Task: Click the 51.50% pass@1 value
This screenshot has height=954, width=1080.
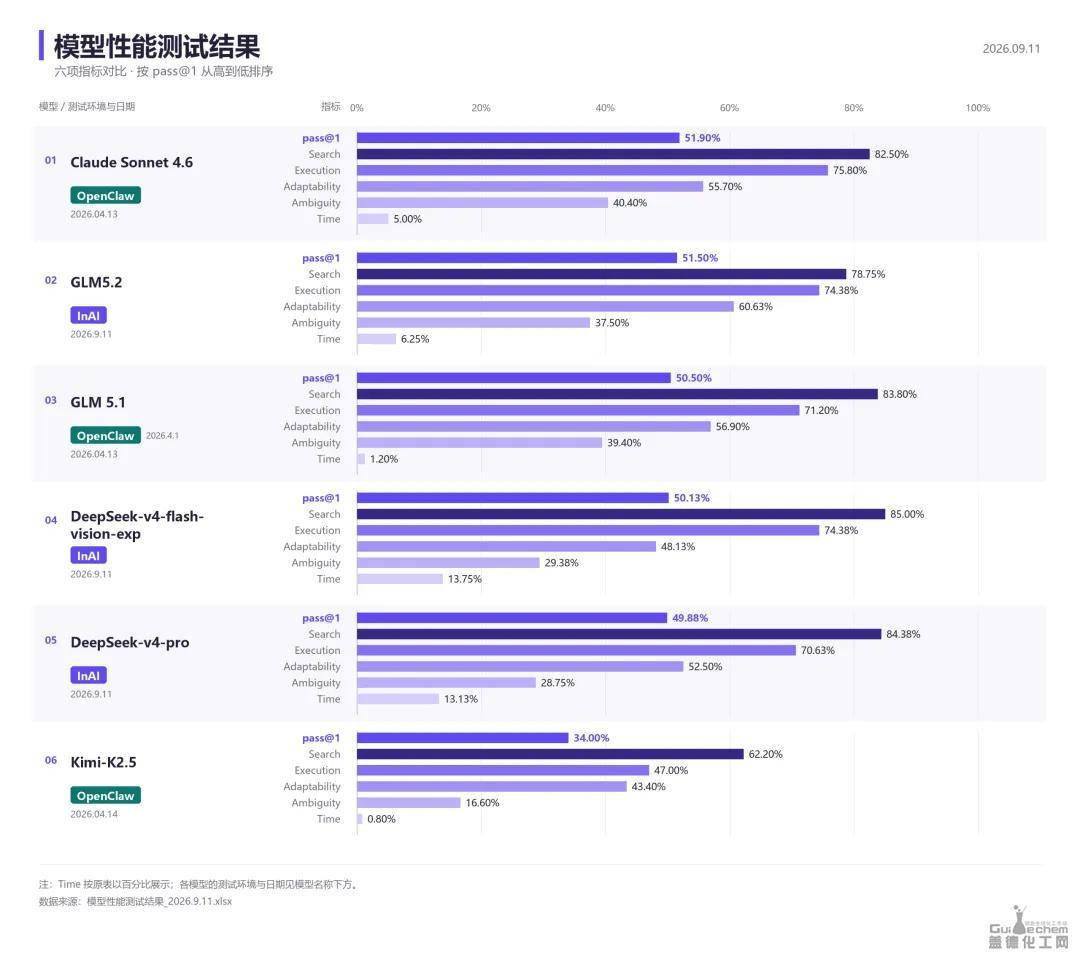Action: 700,258
